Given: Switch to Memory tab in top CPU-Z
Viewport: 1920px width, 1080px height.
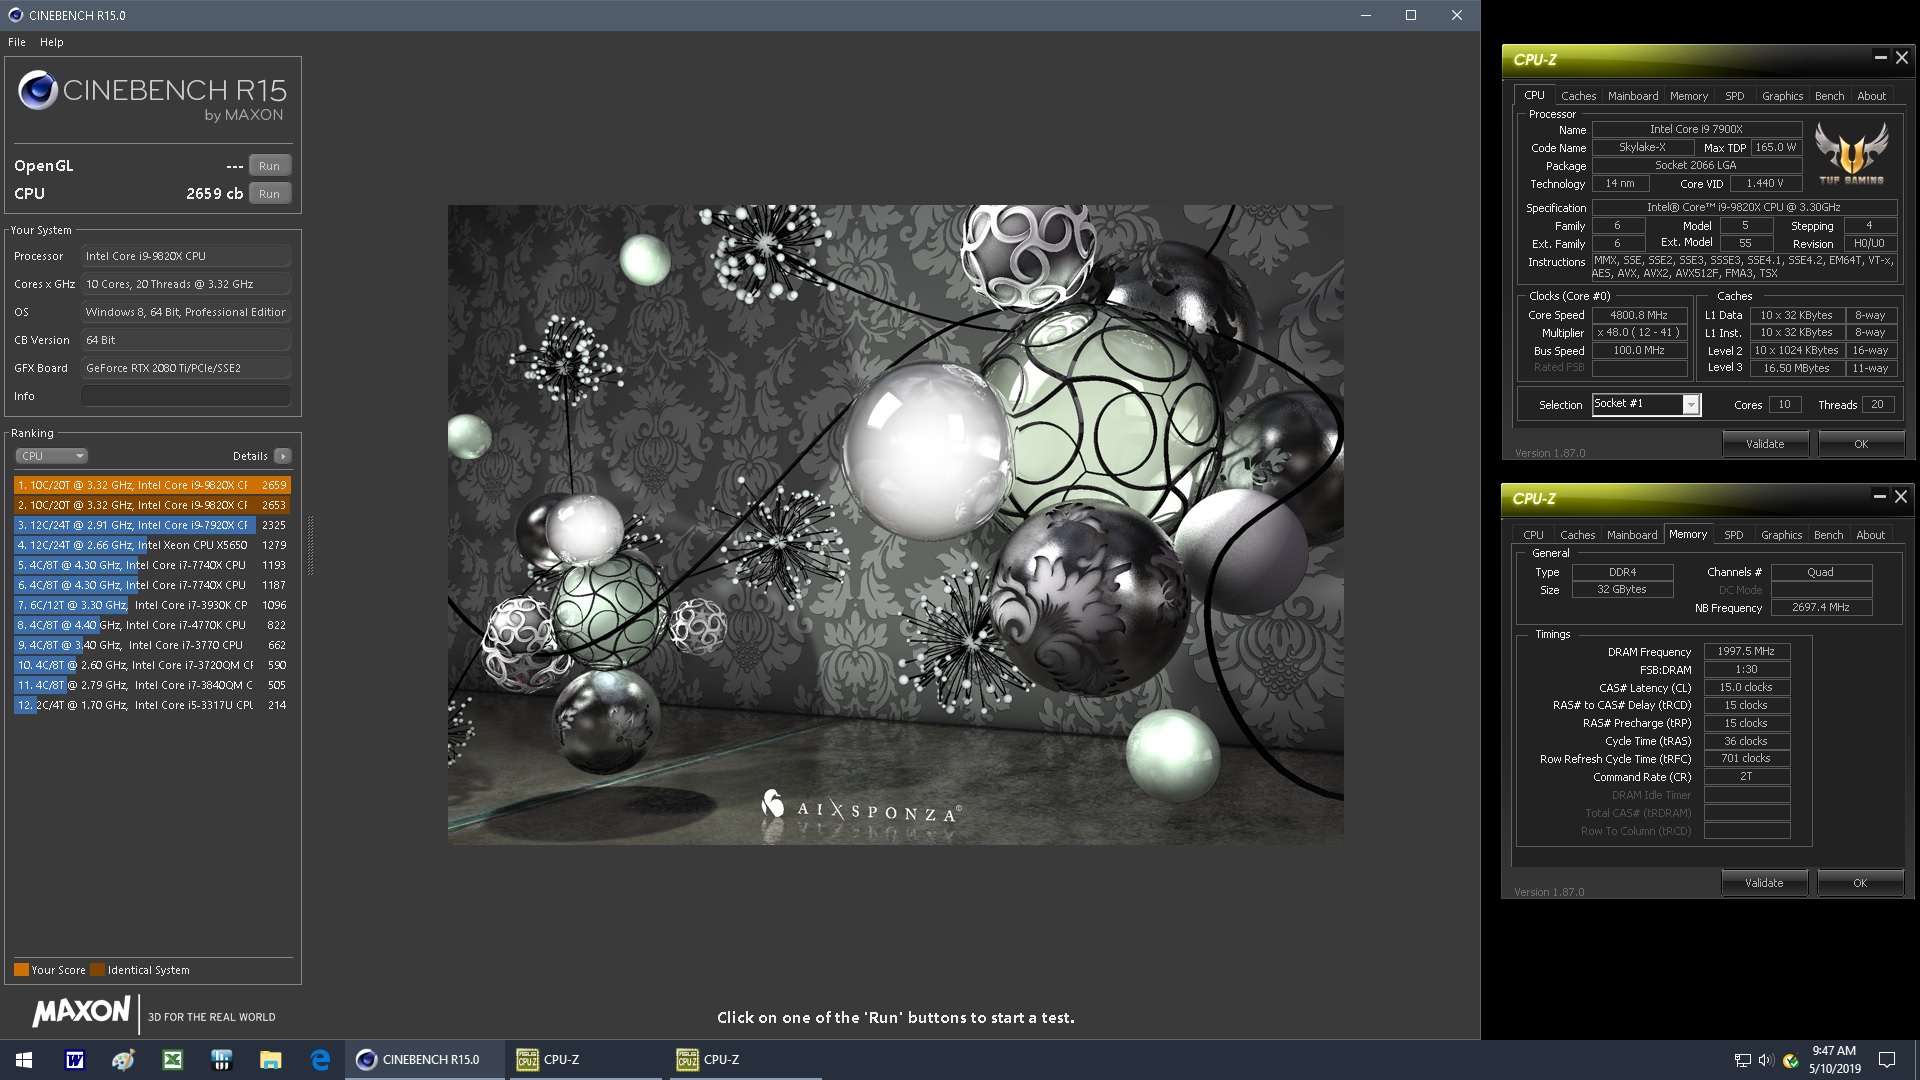Looking at the screenshot, I should [1689, 96].
